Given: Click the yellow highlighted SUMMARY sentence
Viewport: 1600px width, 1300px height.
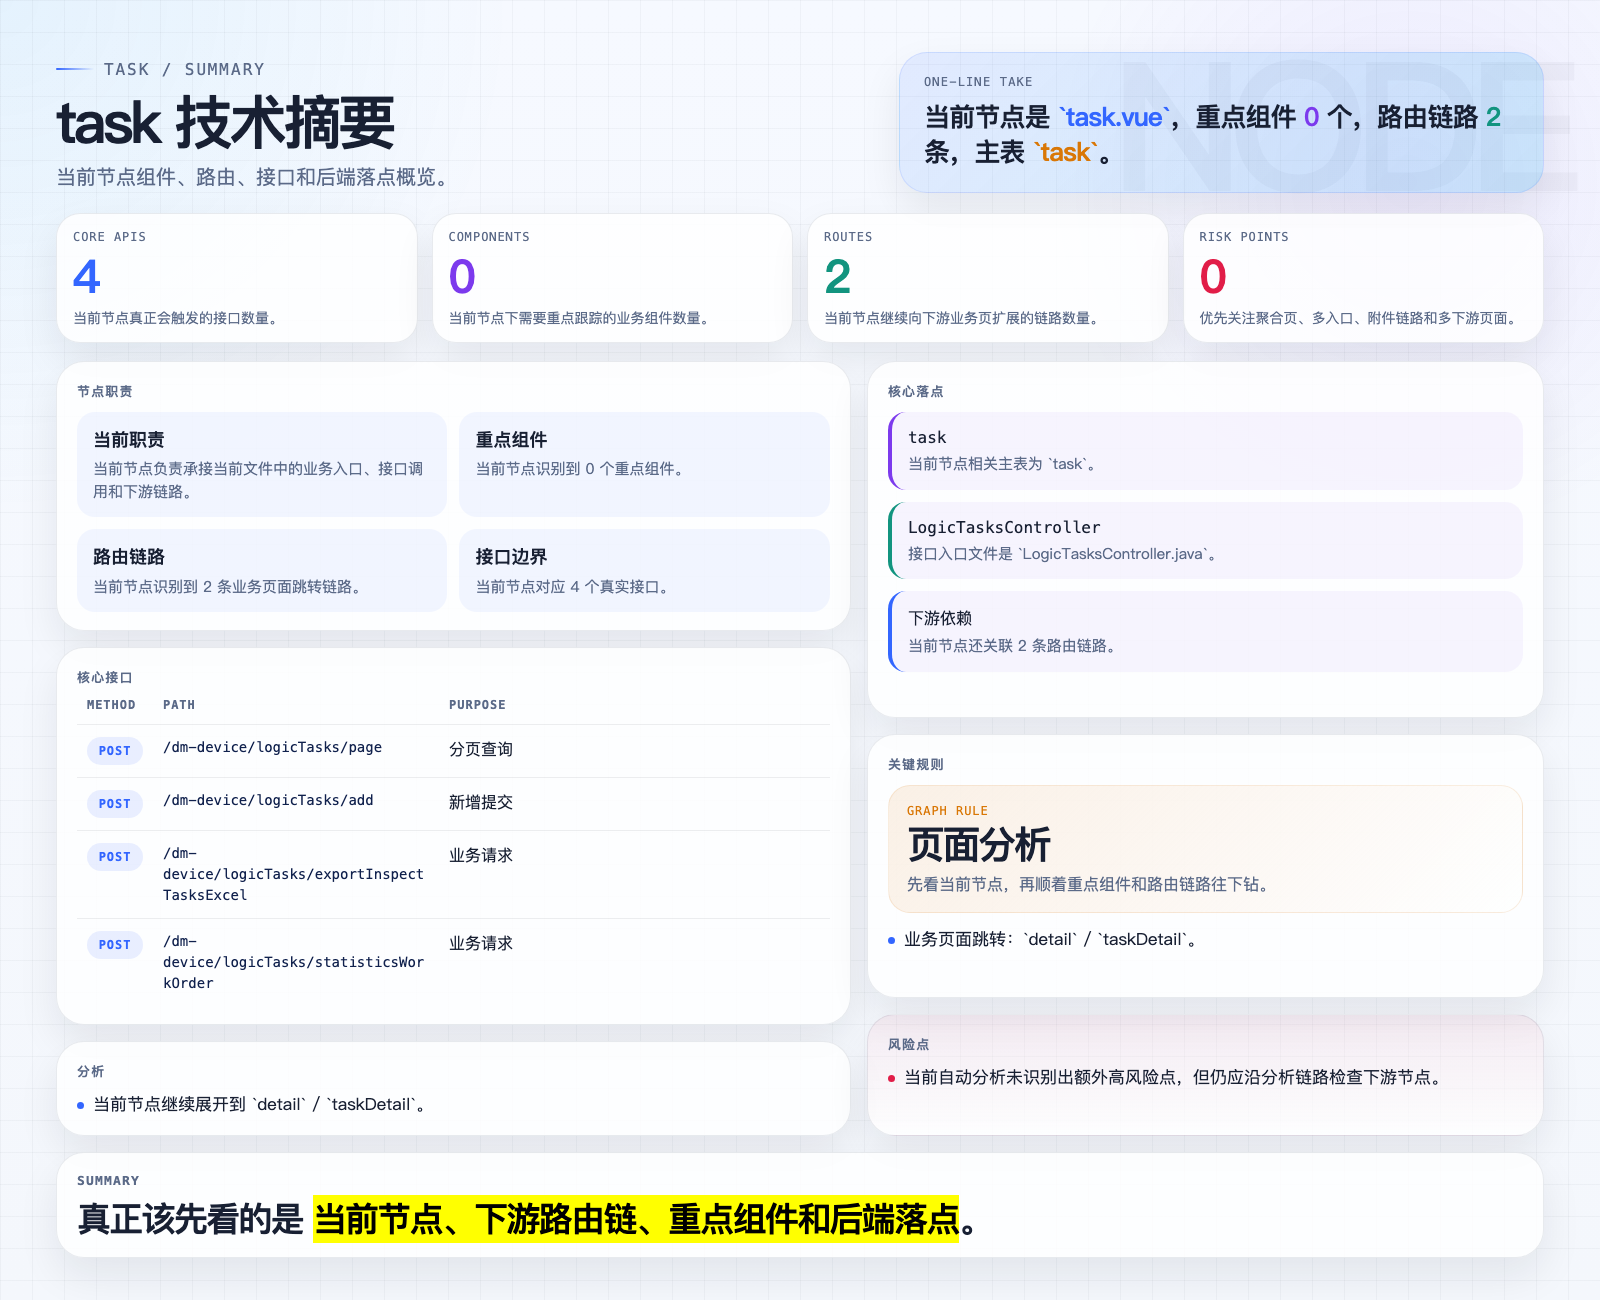Looking at the screenshot, I should click(636, 1219).
